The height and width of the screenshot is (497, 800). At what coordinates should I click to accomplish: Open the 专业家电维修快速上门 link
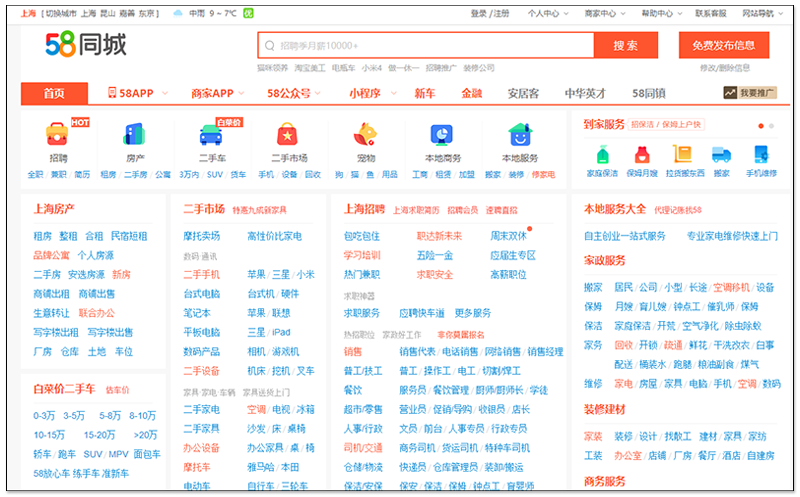tap(732, 236)
